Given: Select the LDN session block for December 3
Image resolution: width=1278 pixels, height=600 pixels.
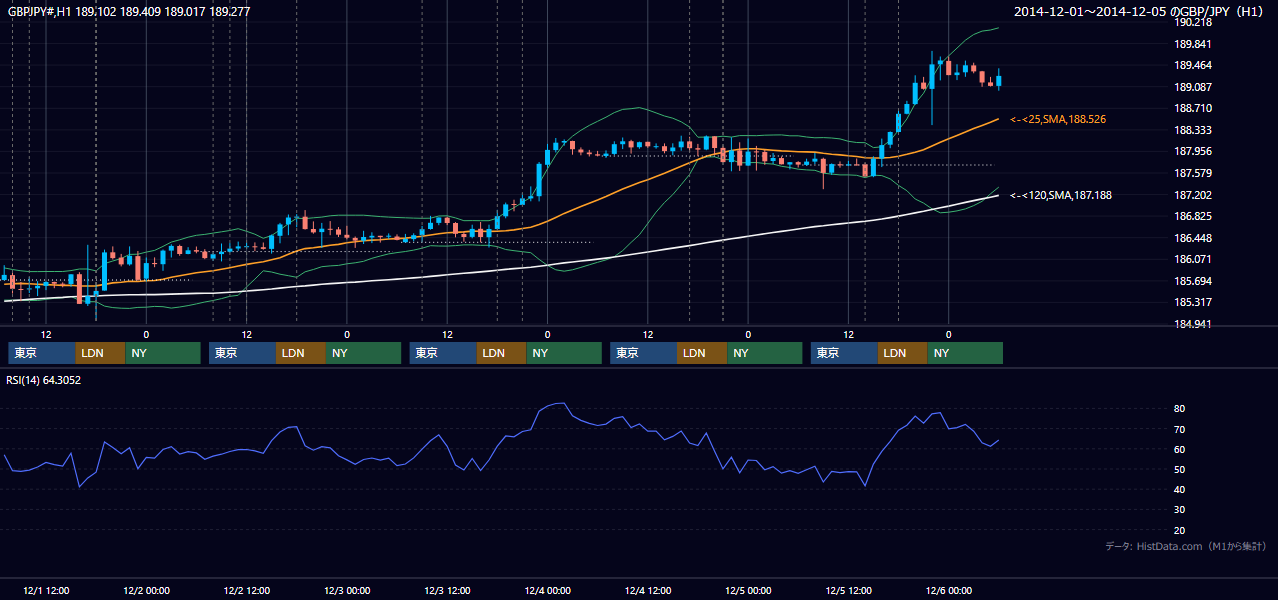Looking at the screenshot, I should (x=502, y=353).
